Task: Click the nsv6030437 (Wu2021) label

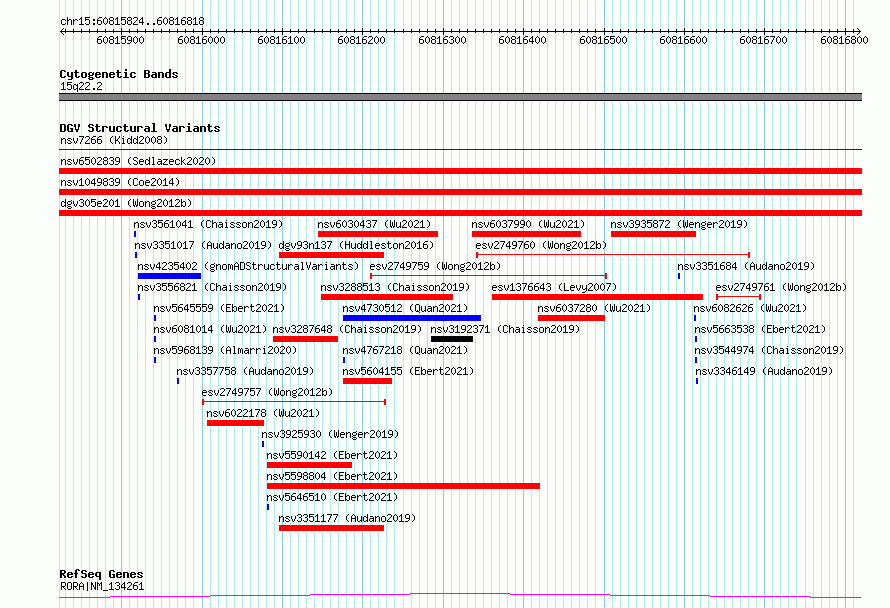Action: [375, 224]
